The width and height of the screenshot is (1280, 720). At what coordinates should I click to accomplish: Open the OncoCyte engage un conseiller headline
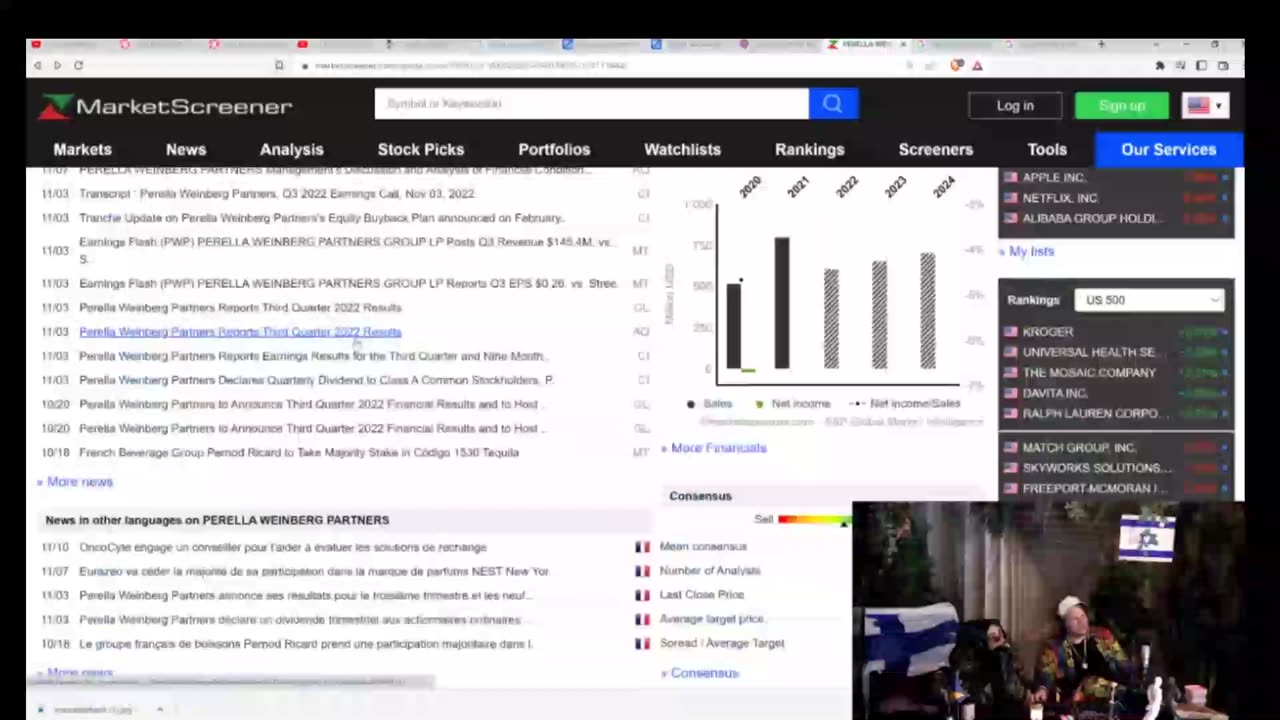coord(283,548)
